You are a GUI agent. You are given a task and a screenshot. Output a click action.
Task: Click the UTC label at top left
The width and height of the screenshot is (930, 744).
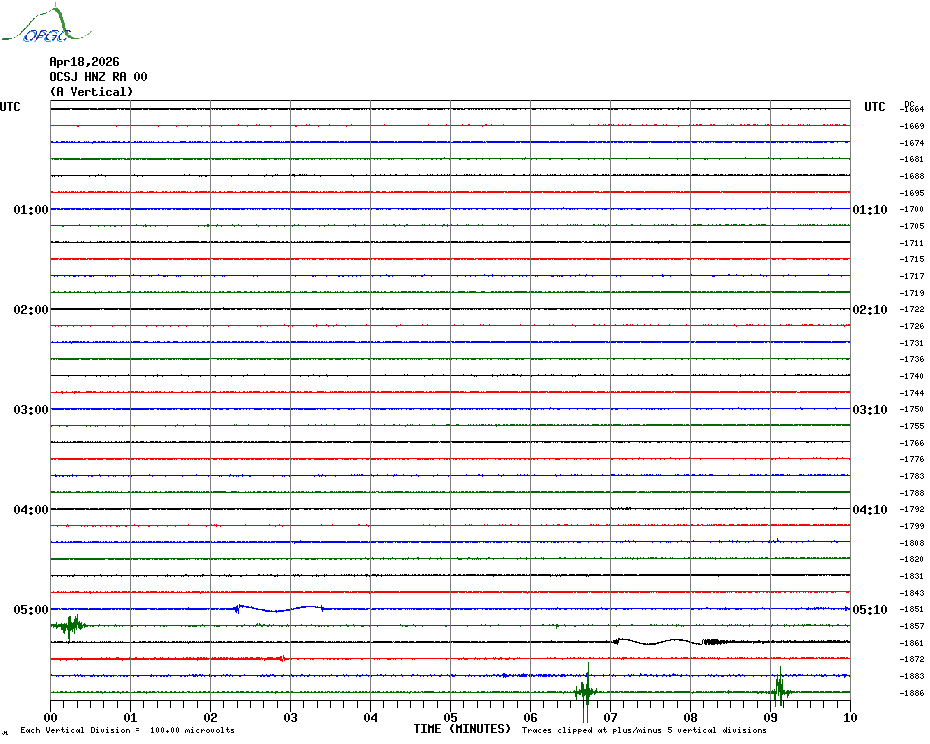click(10, 107)
